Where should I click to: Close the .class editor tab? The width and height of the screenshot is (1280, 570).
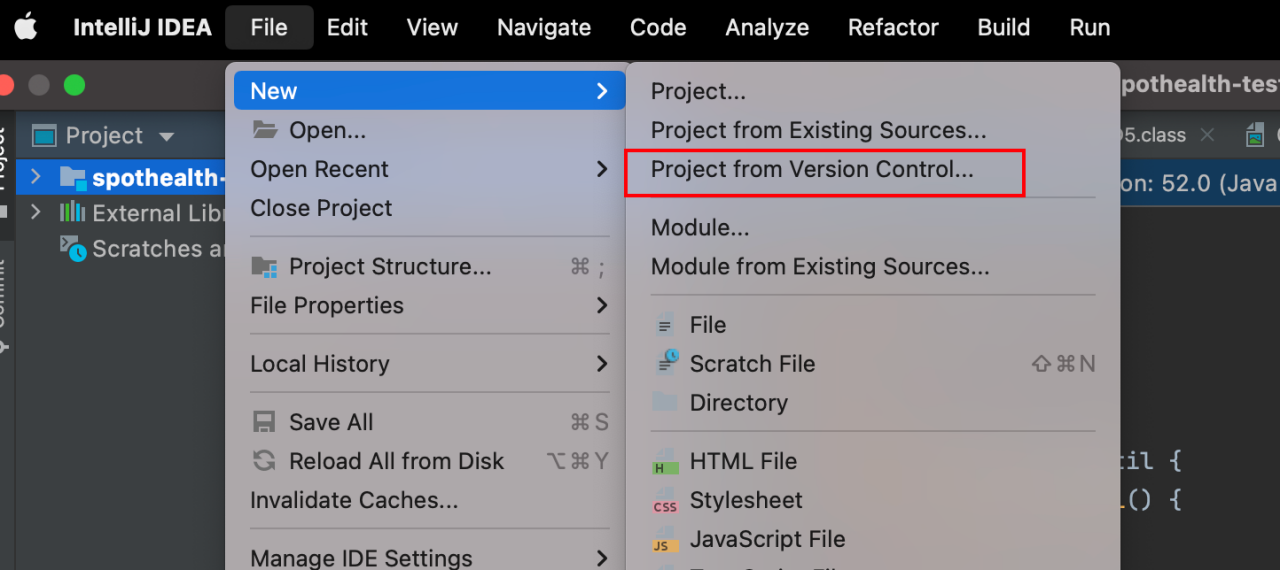click(1207, 135)
